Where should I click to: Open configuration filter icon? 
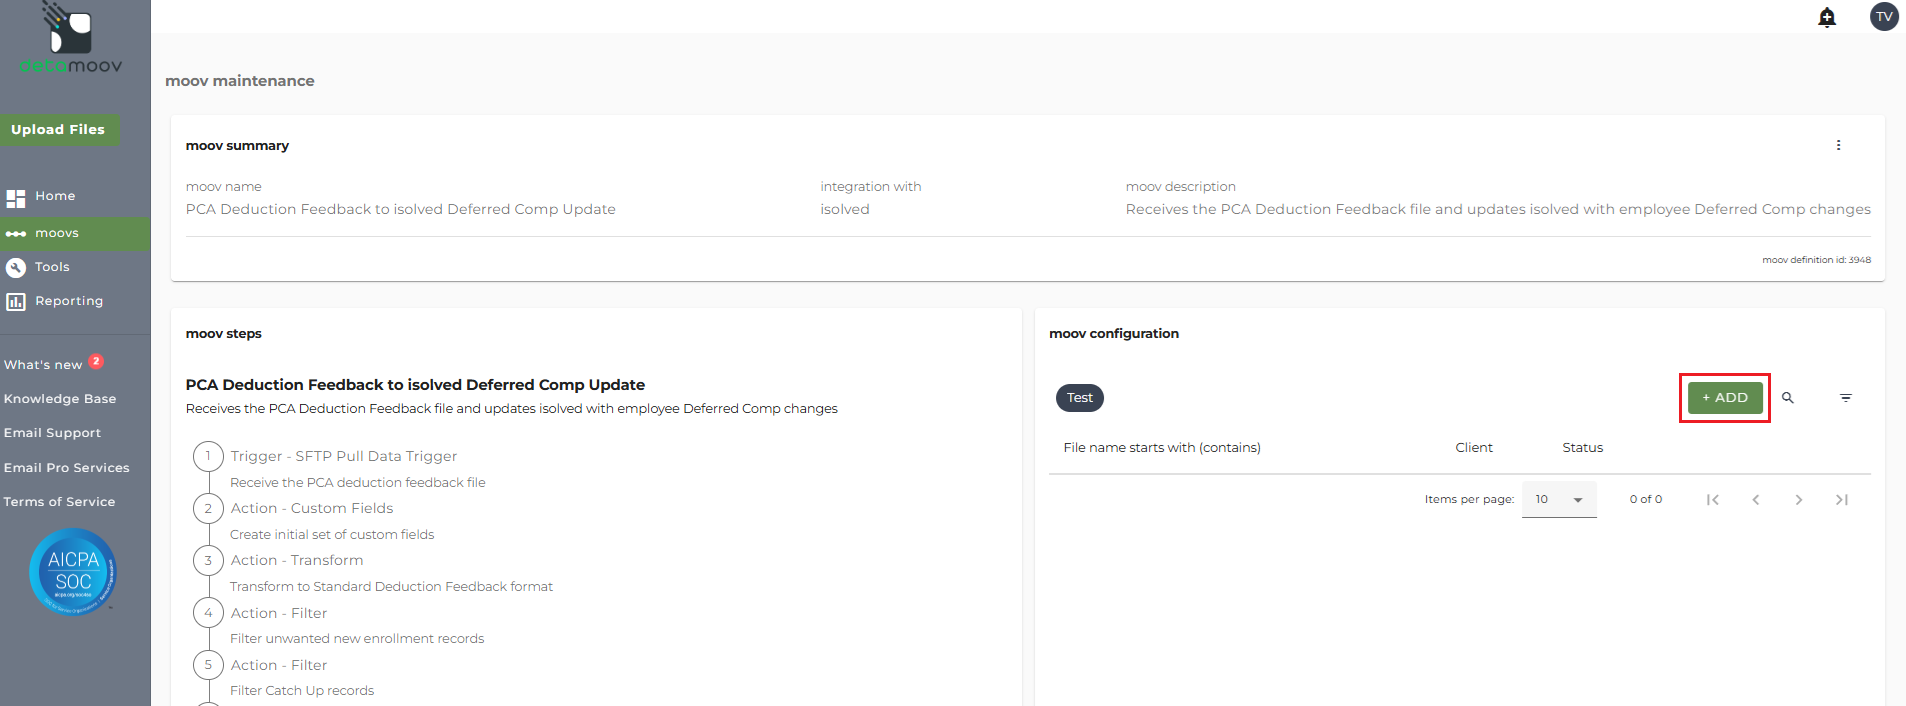[x=1846, y=398]
